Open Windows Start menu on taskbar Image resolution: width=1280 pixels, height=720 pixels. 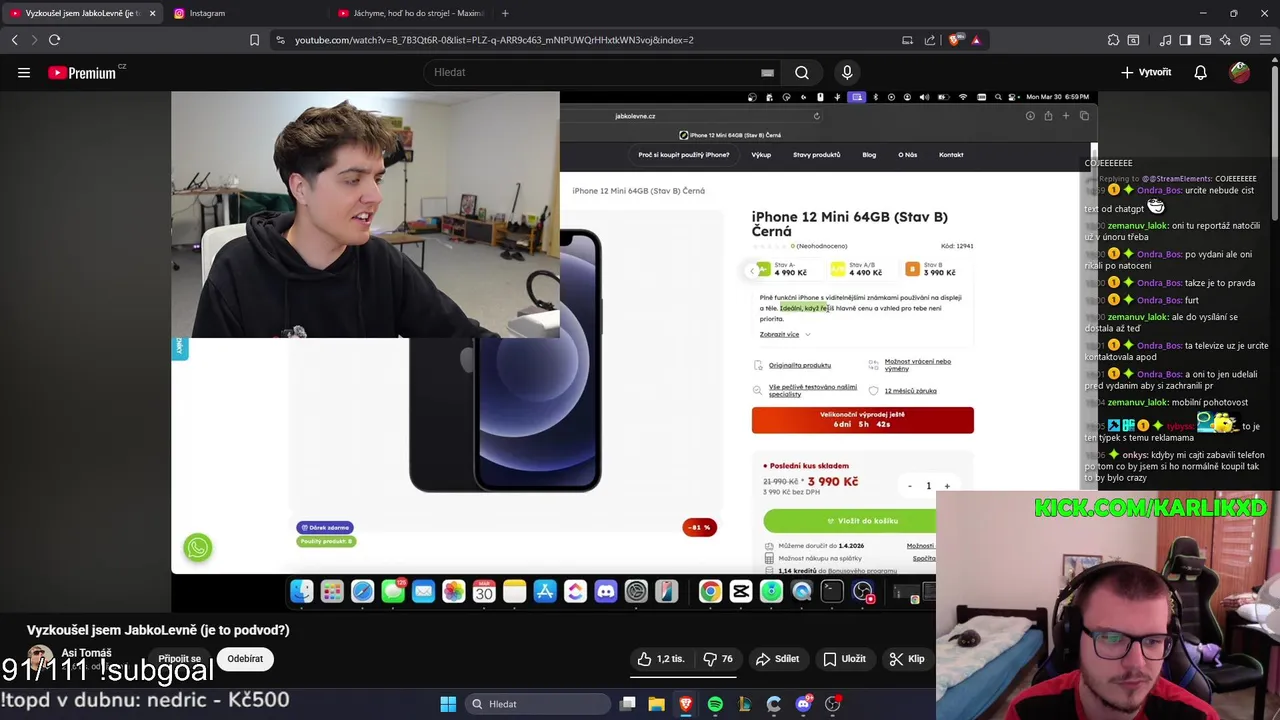pos(448,704)
